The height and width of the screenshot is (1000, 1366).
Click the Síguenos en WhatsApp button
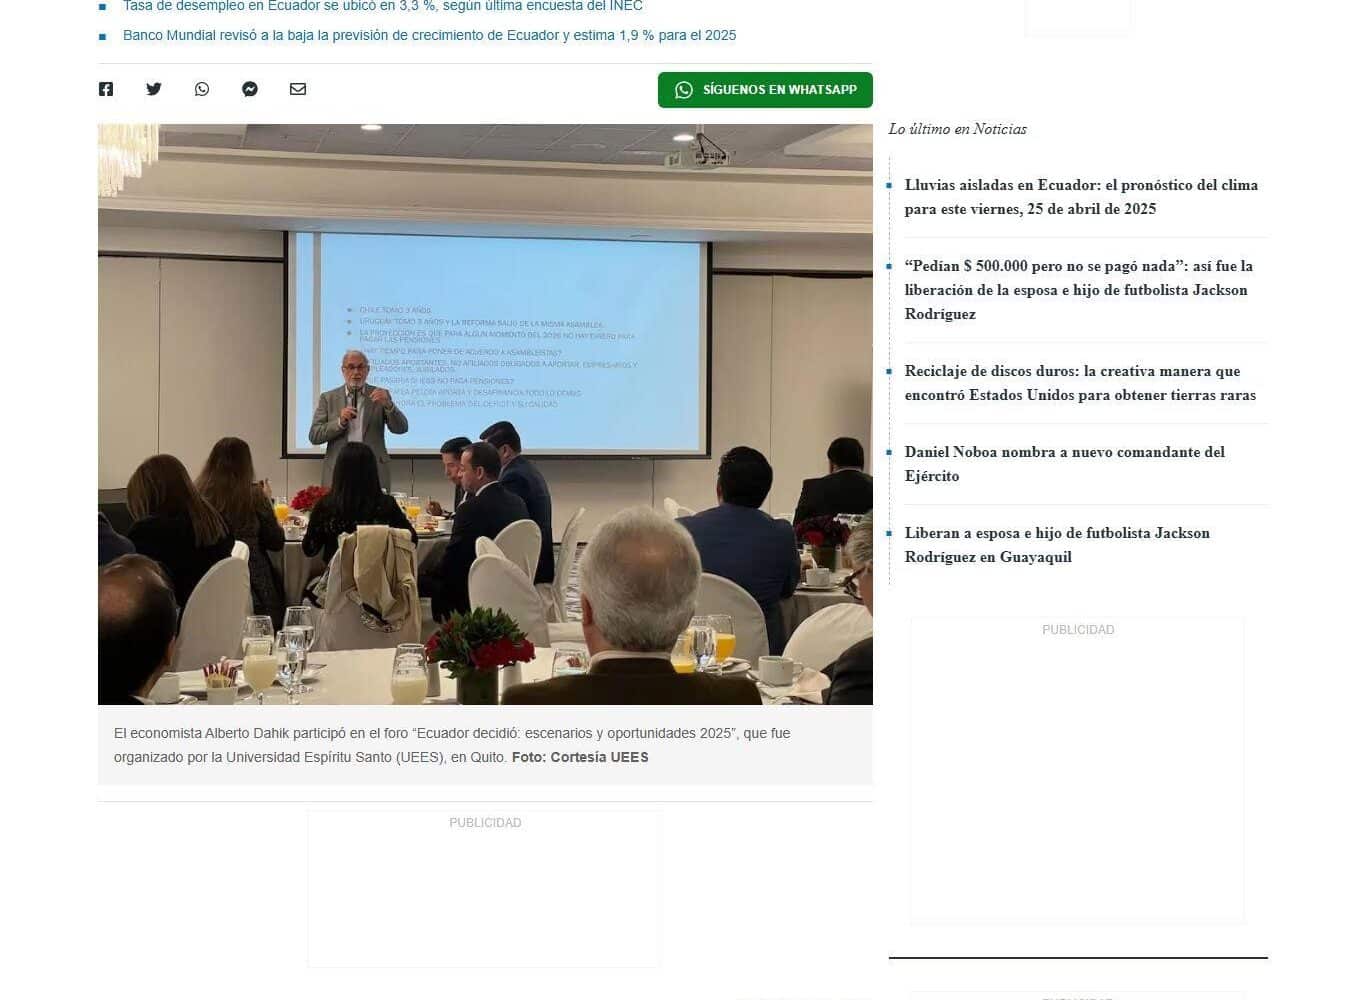coord(765,90)
